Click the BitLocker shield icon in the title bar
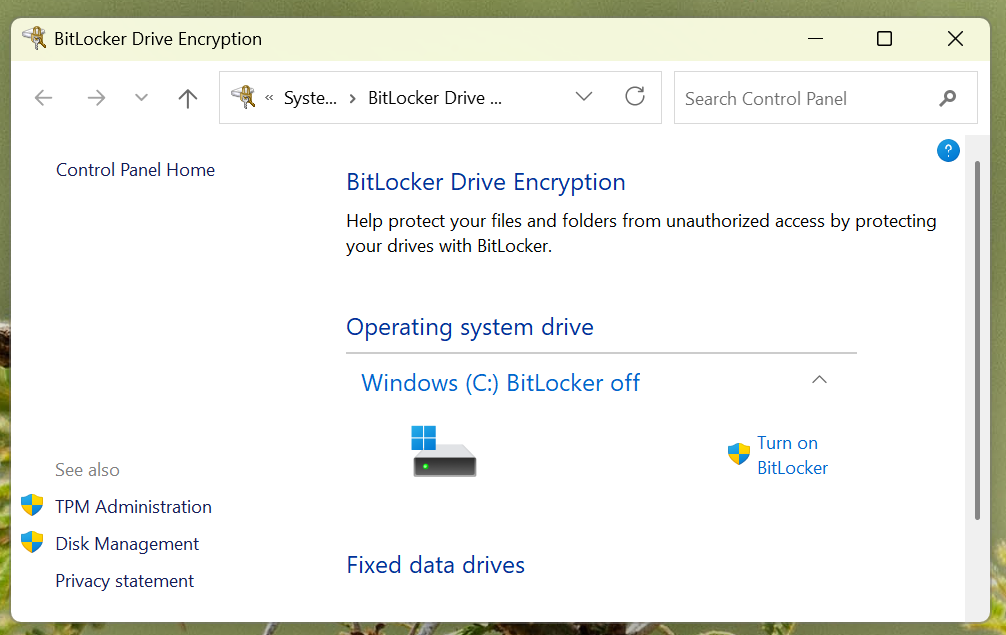 (34, 38)
